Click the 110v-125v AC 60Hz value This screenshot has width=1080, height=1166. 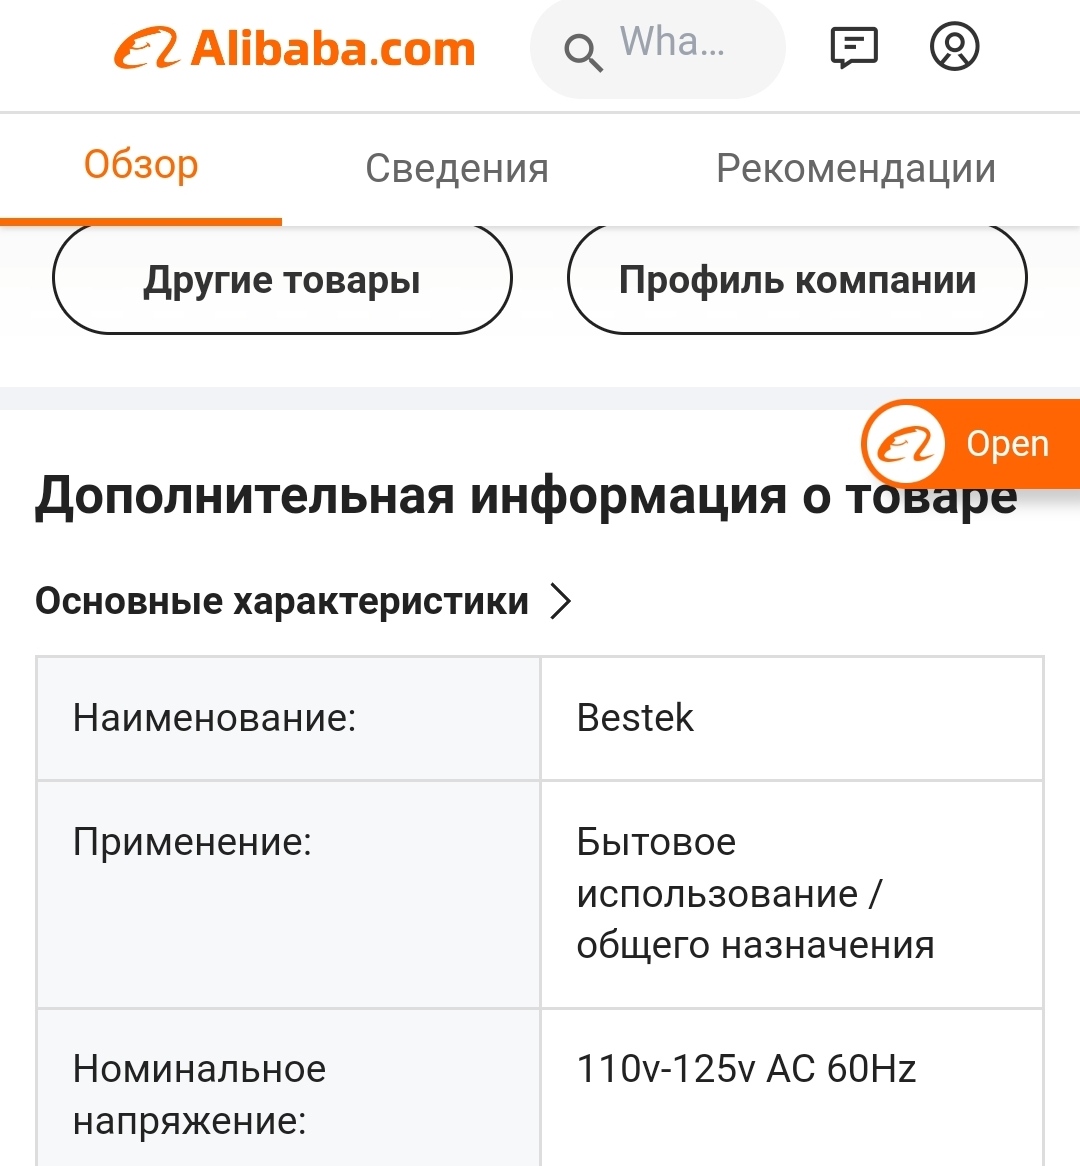tap(746, 1069)
